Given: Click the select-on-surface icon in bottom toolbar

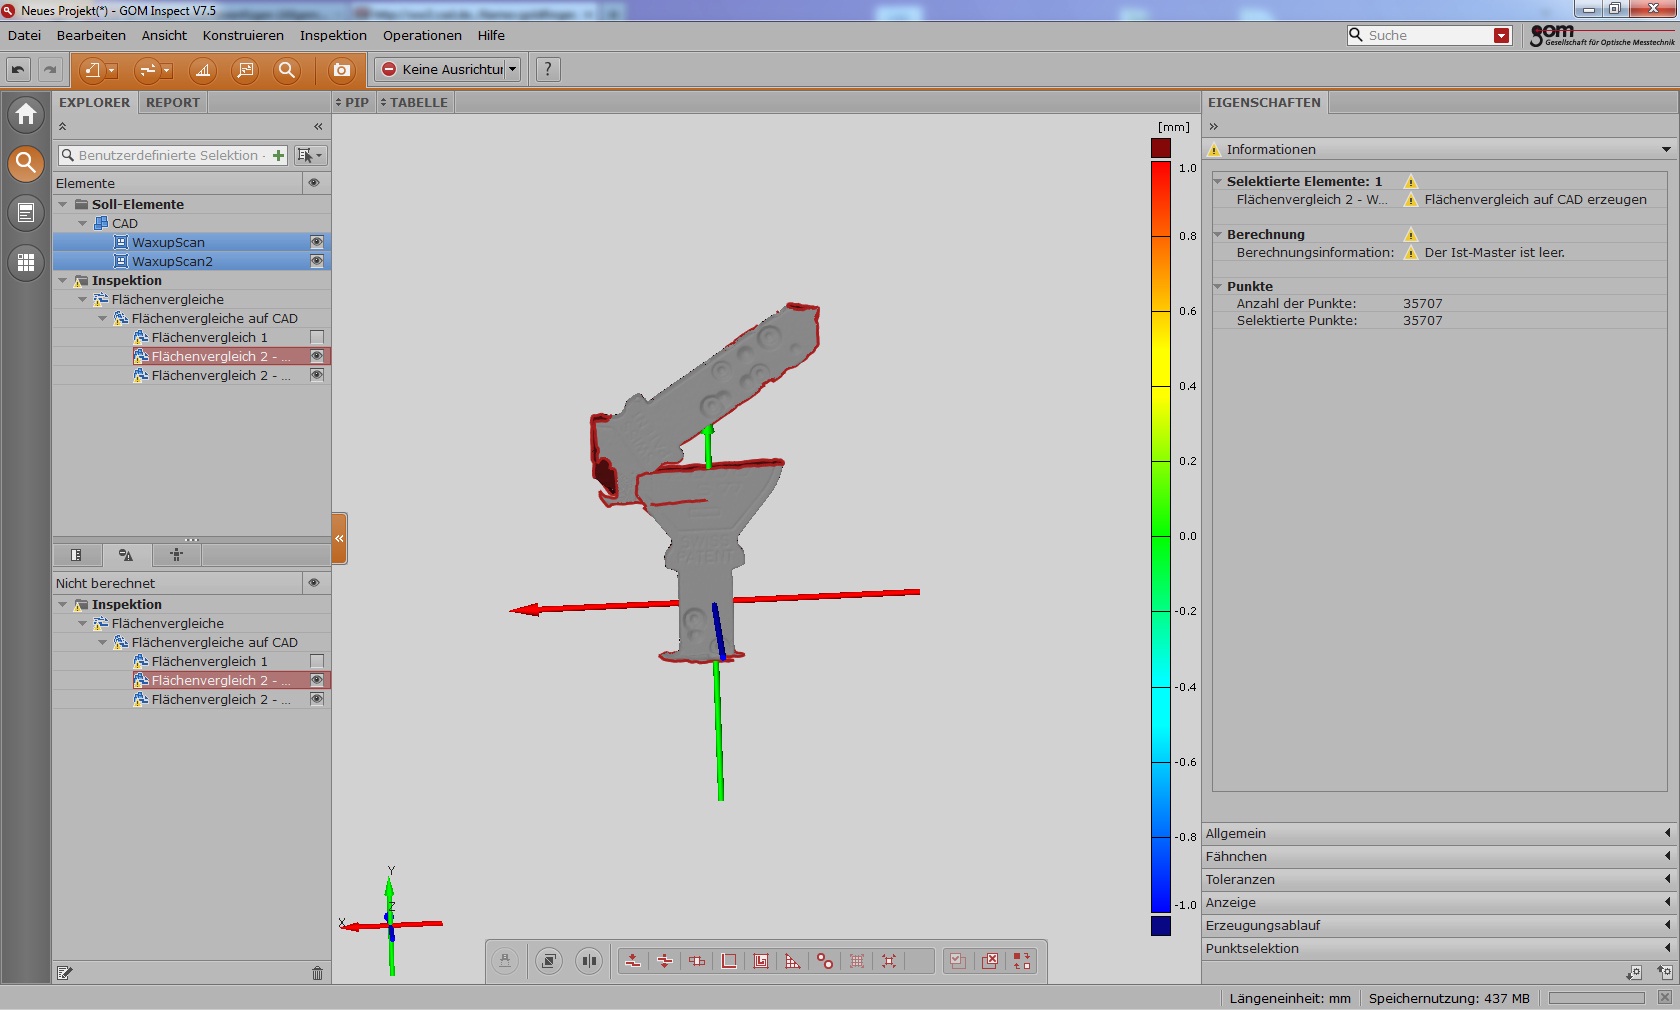Looking at the screenshot, I should coord(633,961).
